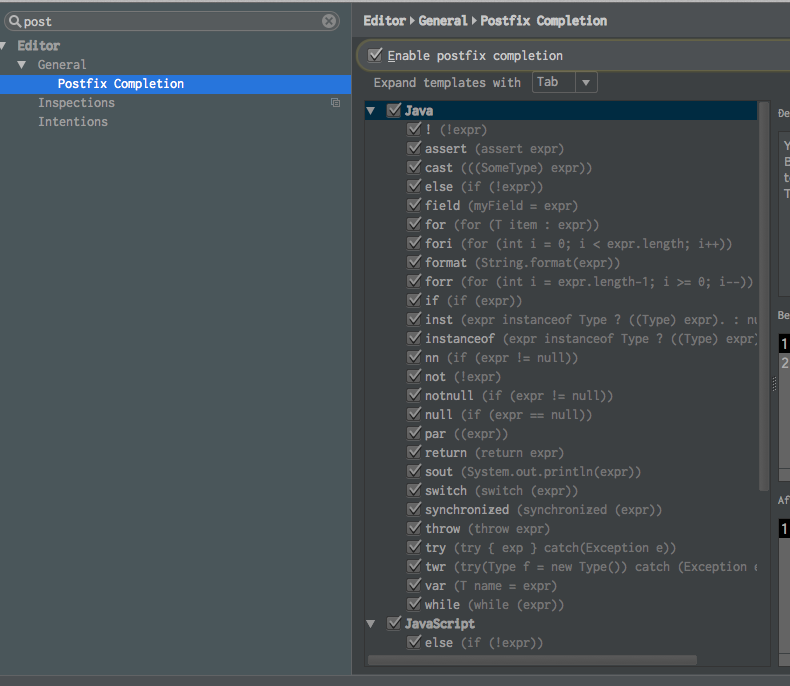Toggle the fori template checkbox
Screen dimensions: 790x686
(x=414, y=243)
